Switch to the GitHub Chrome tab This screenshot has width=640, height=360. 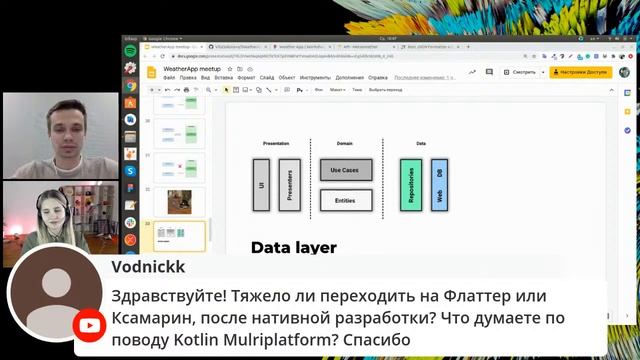237,47
